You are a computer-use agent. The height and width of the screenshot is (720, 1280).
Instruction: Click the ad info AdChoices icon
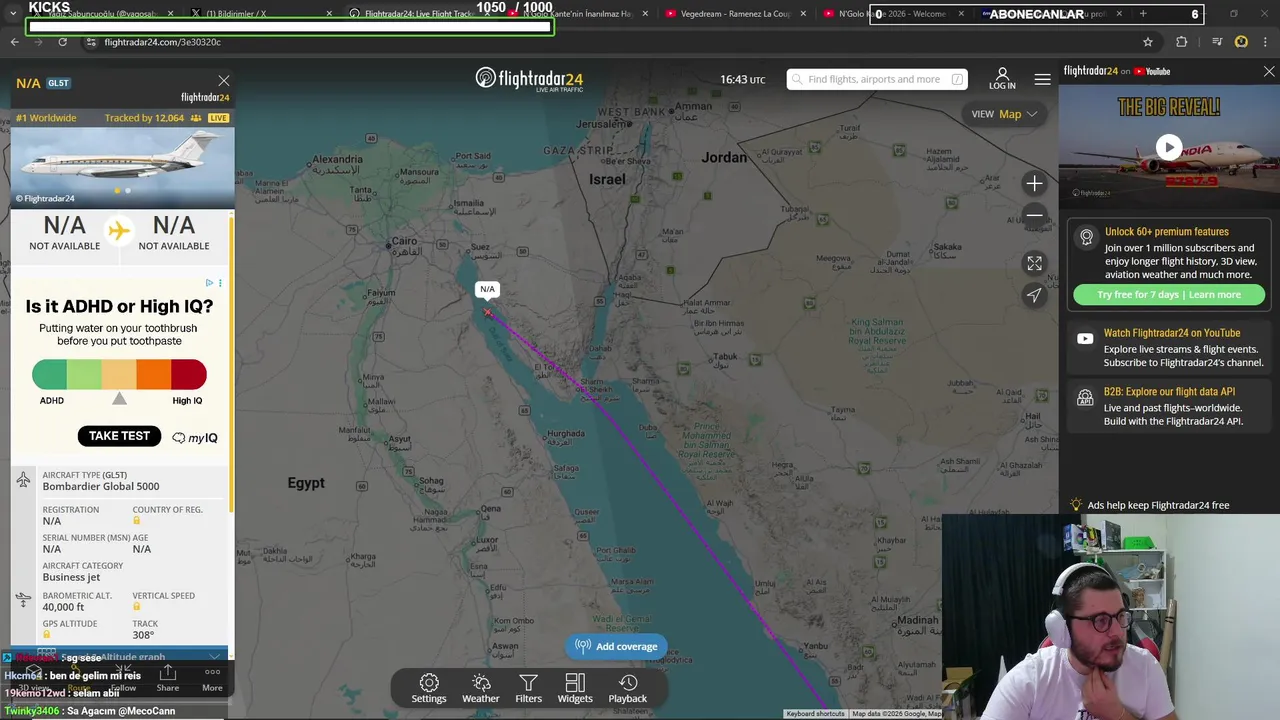coord(209,283)
